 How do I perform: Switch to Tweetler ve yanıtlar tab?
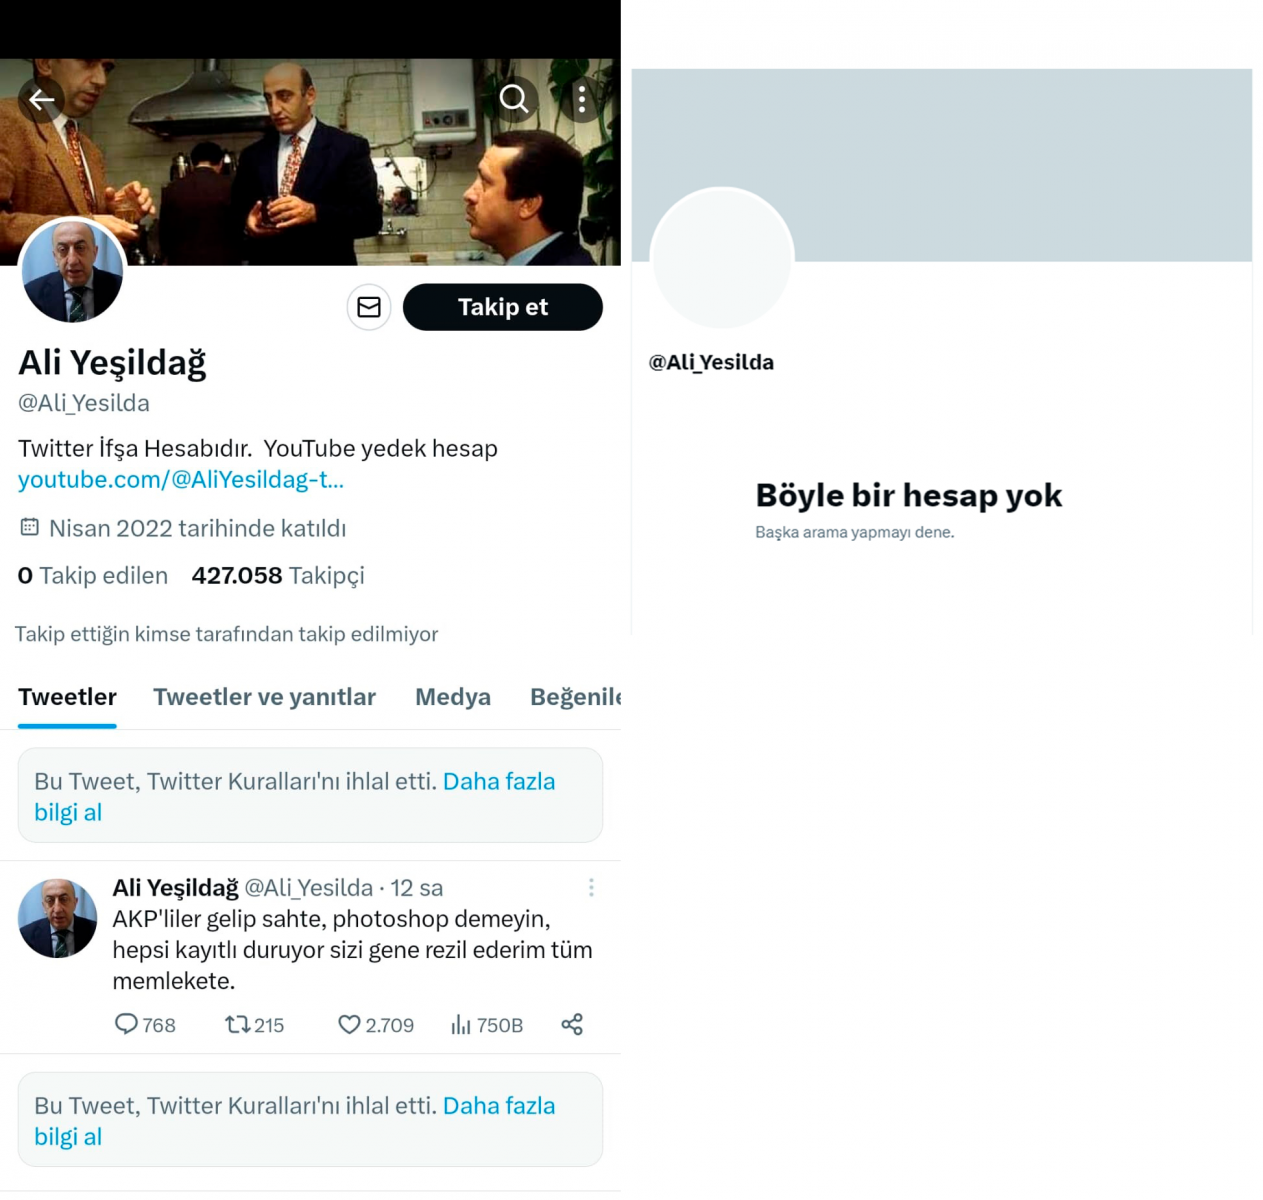click(264, 697)
